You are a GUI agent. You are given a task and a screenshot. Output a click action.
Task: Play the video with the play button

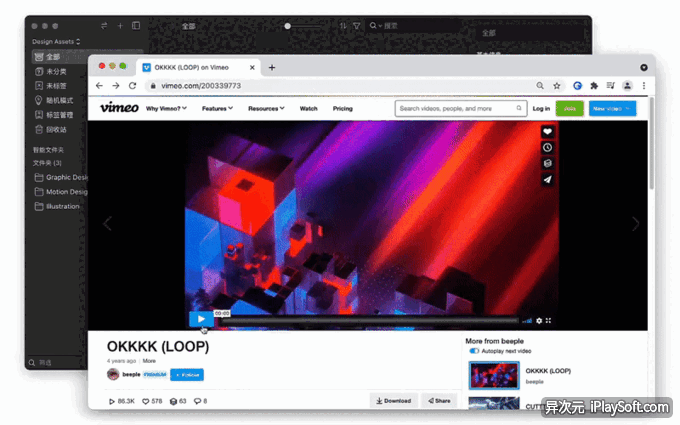point(201,320)
